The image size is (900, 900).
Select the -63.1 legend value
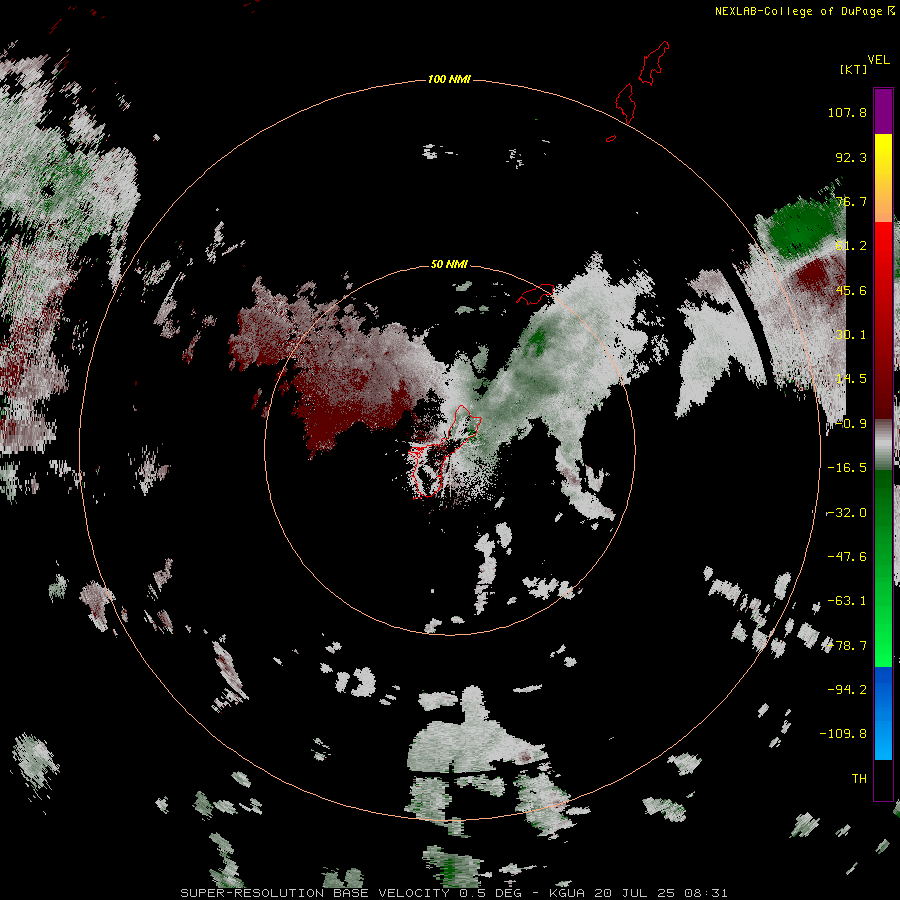(x=847, y=601)
